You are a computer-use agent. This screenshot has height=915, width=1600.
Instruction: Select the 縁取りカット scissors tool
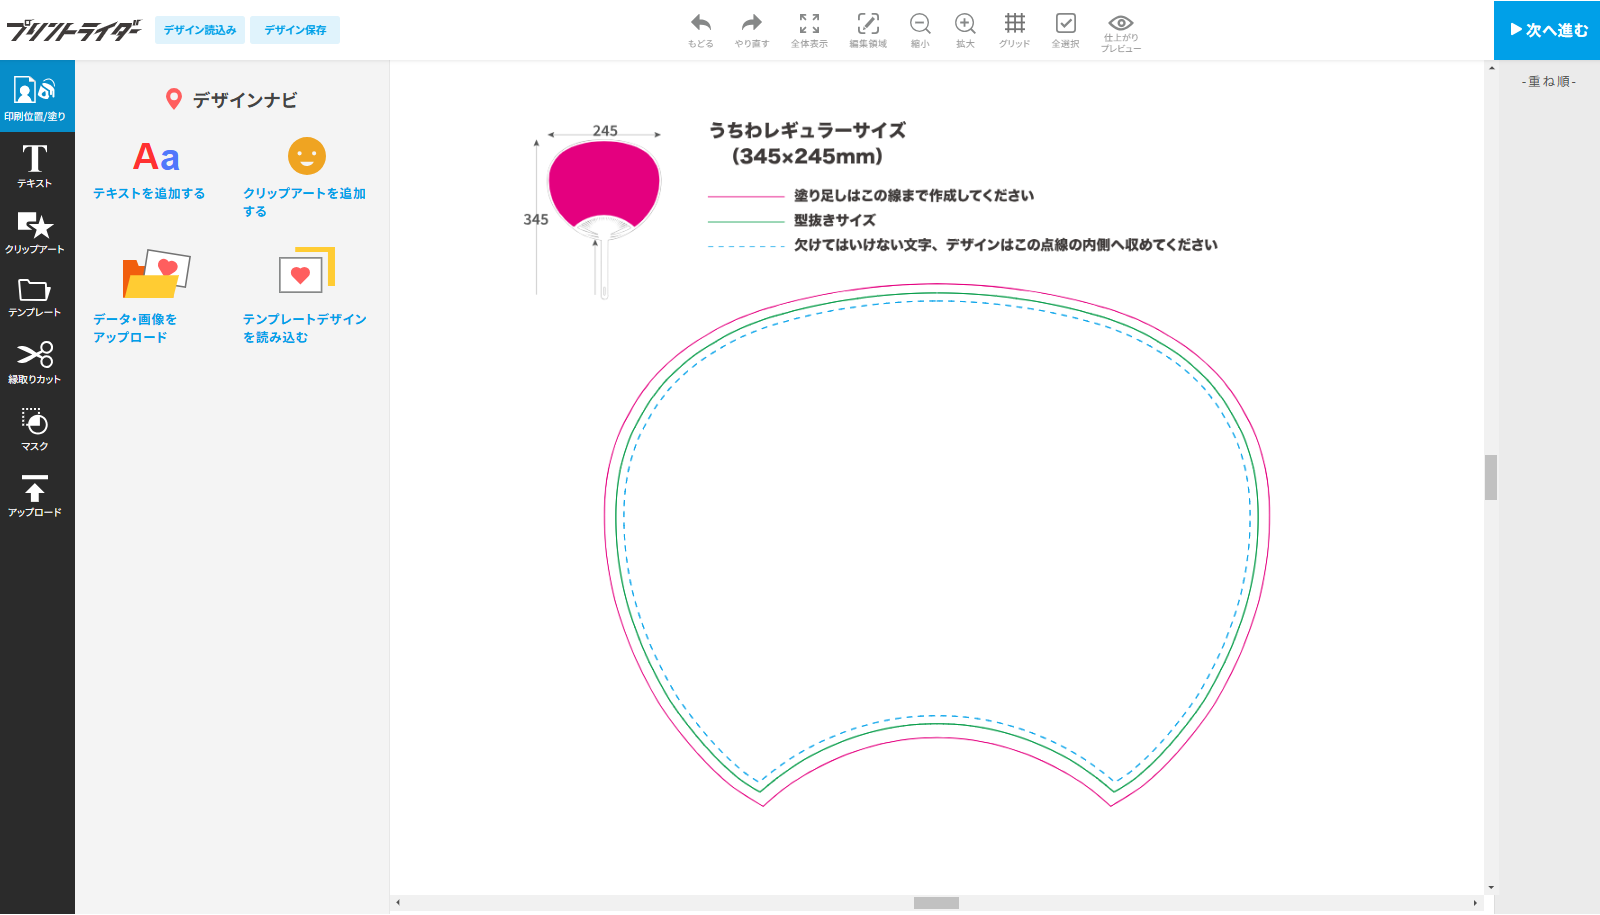click(x=35, y=362)
